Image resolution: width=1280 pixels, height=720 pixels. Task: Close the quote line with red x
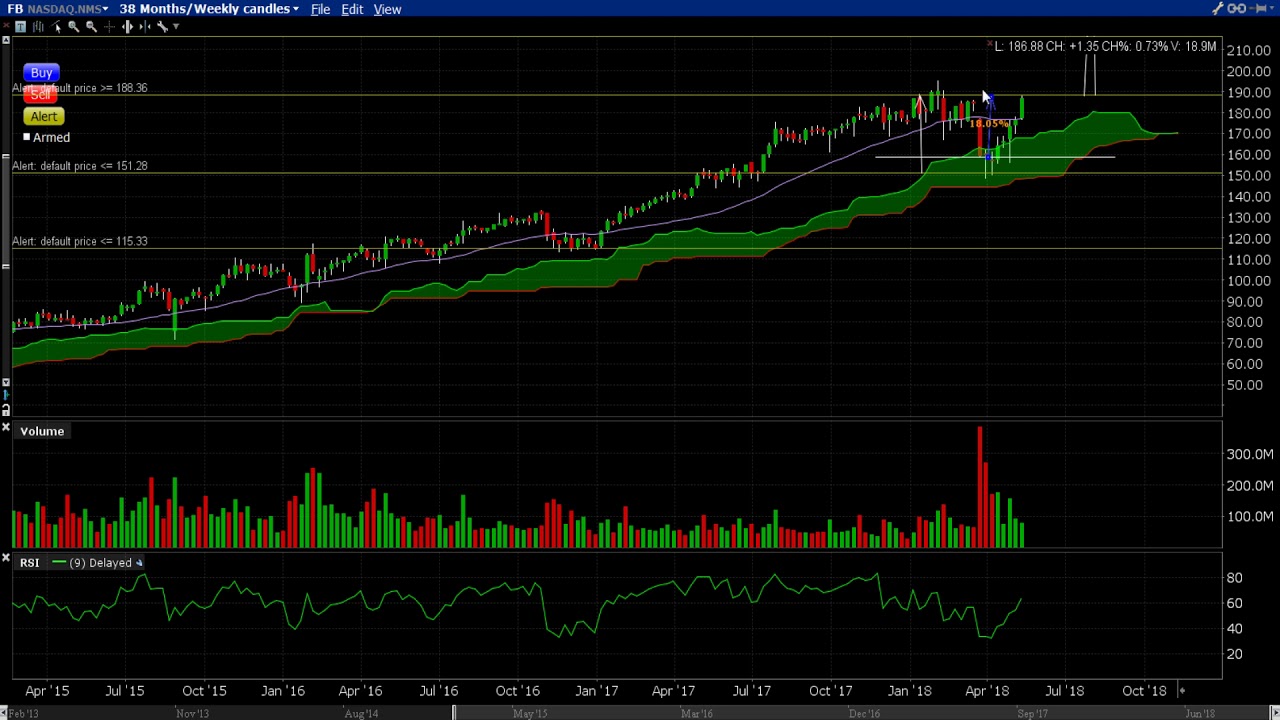pyautogui.click(x=990, y=46)
